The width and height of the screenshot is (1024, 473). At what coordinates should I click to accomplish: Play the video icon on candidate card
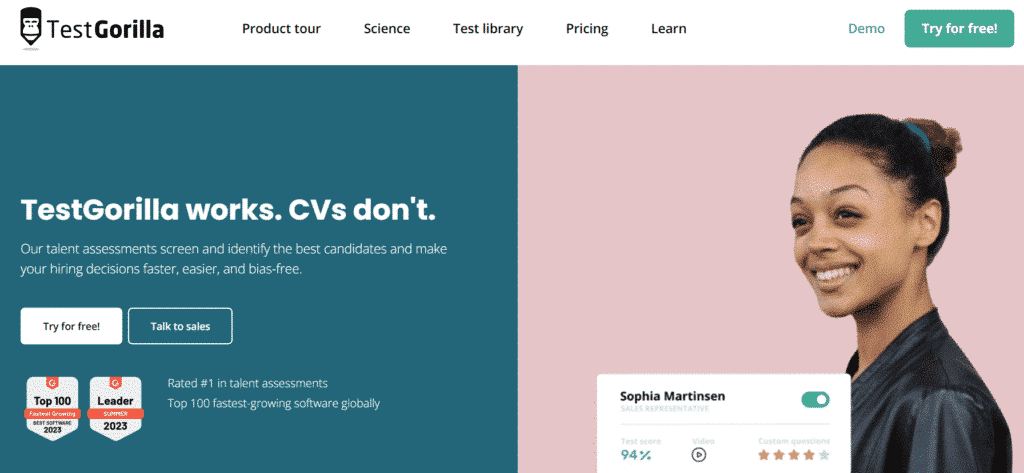coord(699,455)
